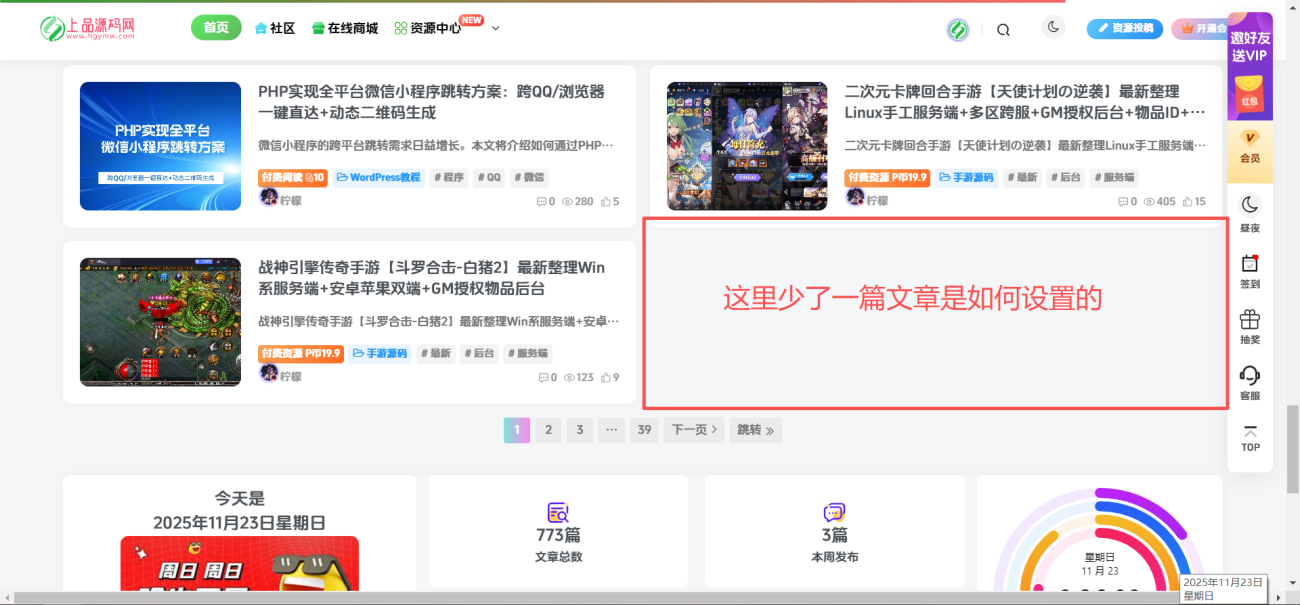The height and width of the screenshot is (605, 1300).
Task: Open the 社区 menu item
Action: (x=275, y=28)
